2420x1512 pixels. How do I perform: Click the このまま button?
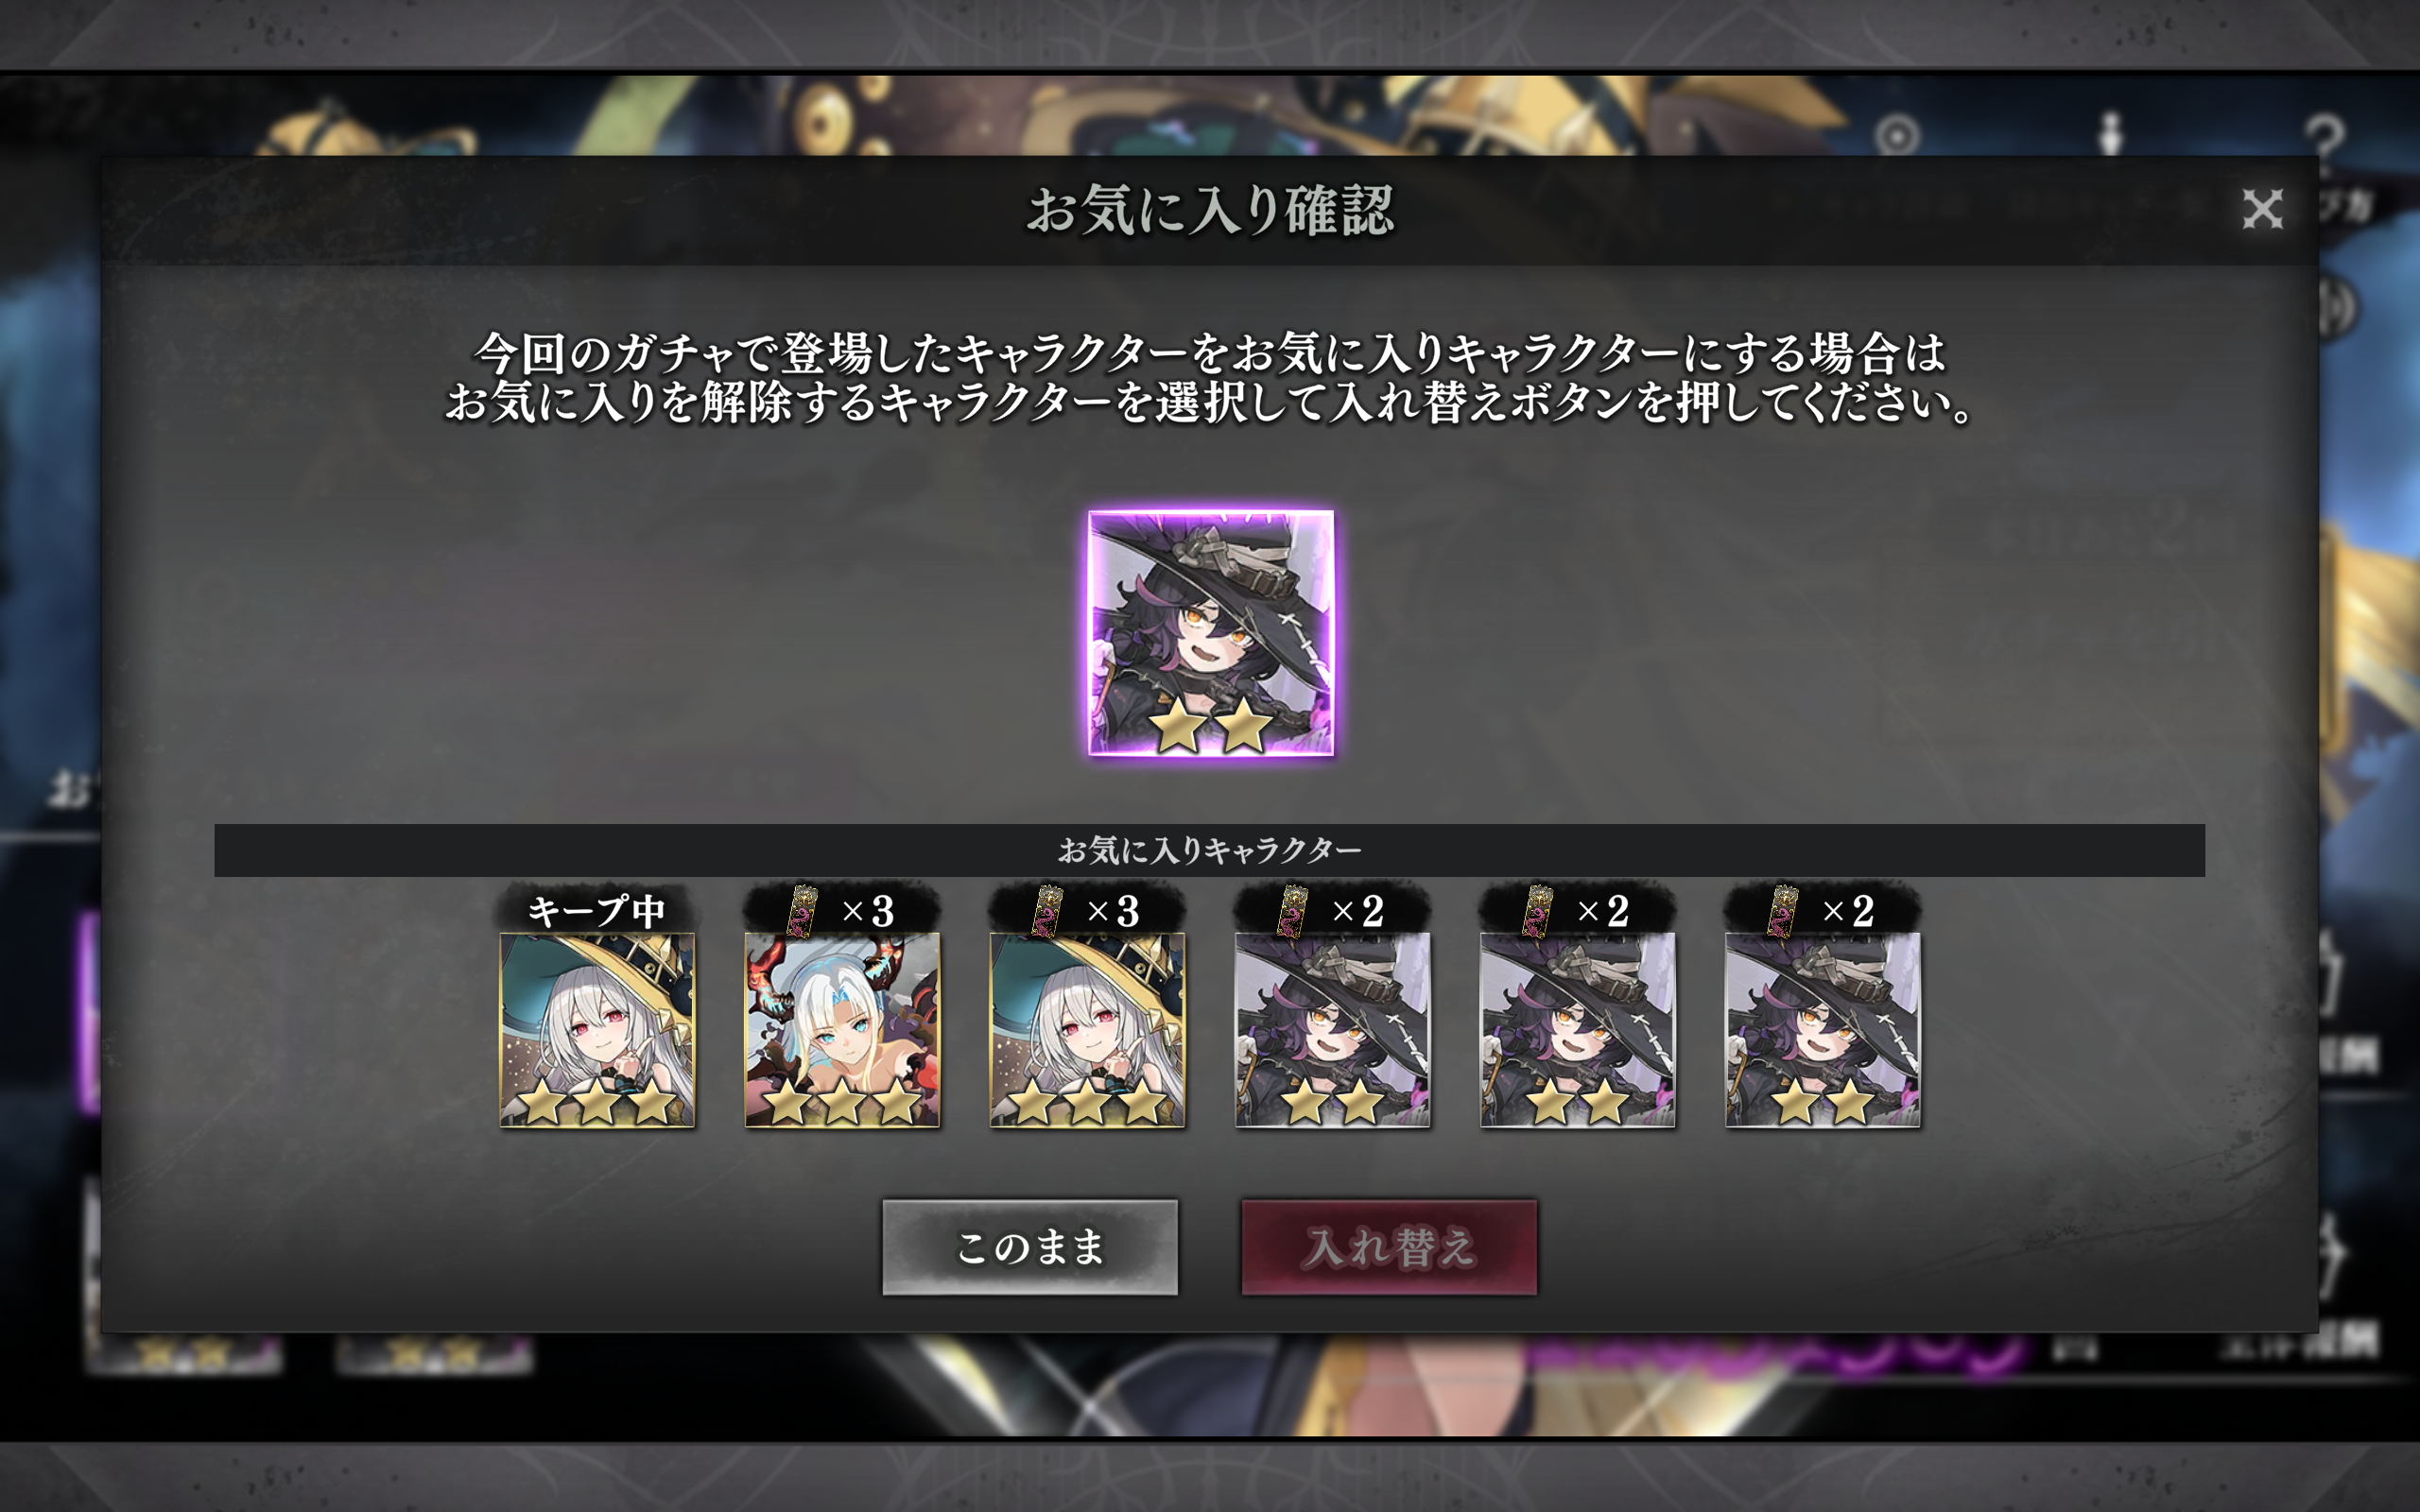point(1030,1247)
